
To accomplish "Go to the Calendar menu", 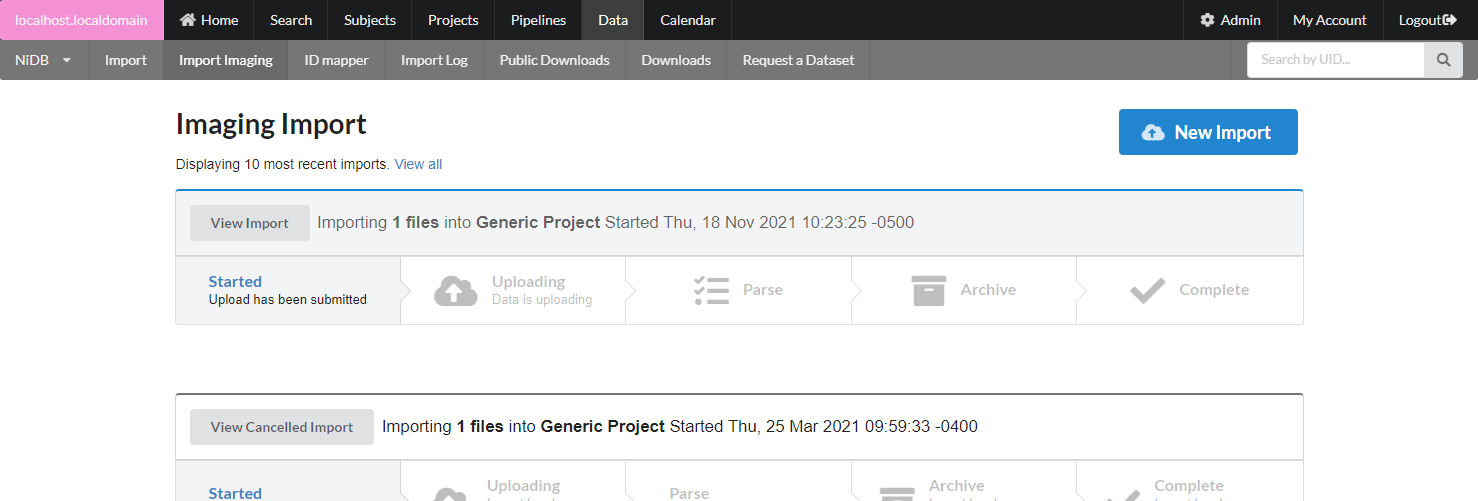I will [688, 20].
